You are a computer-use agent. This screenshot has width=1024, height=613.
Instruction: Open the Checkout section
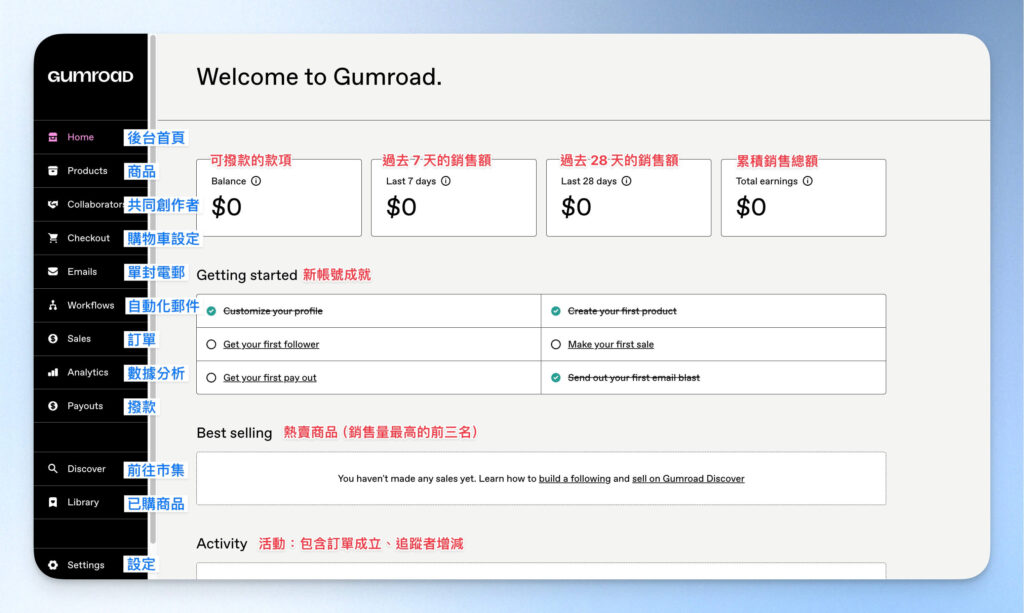(91, 238)
